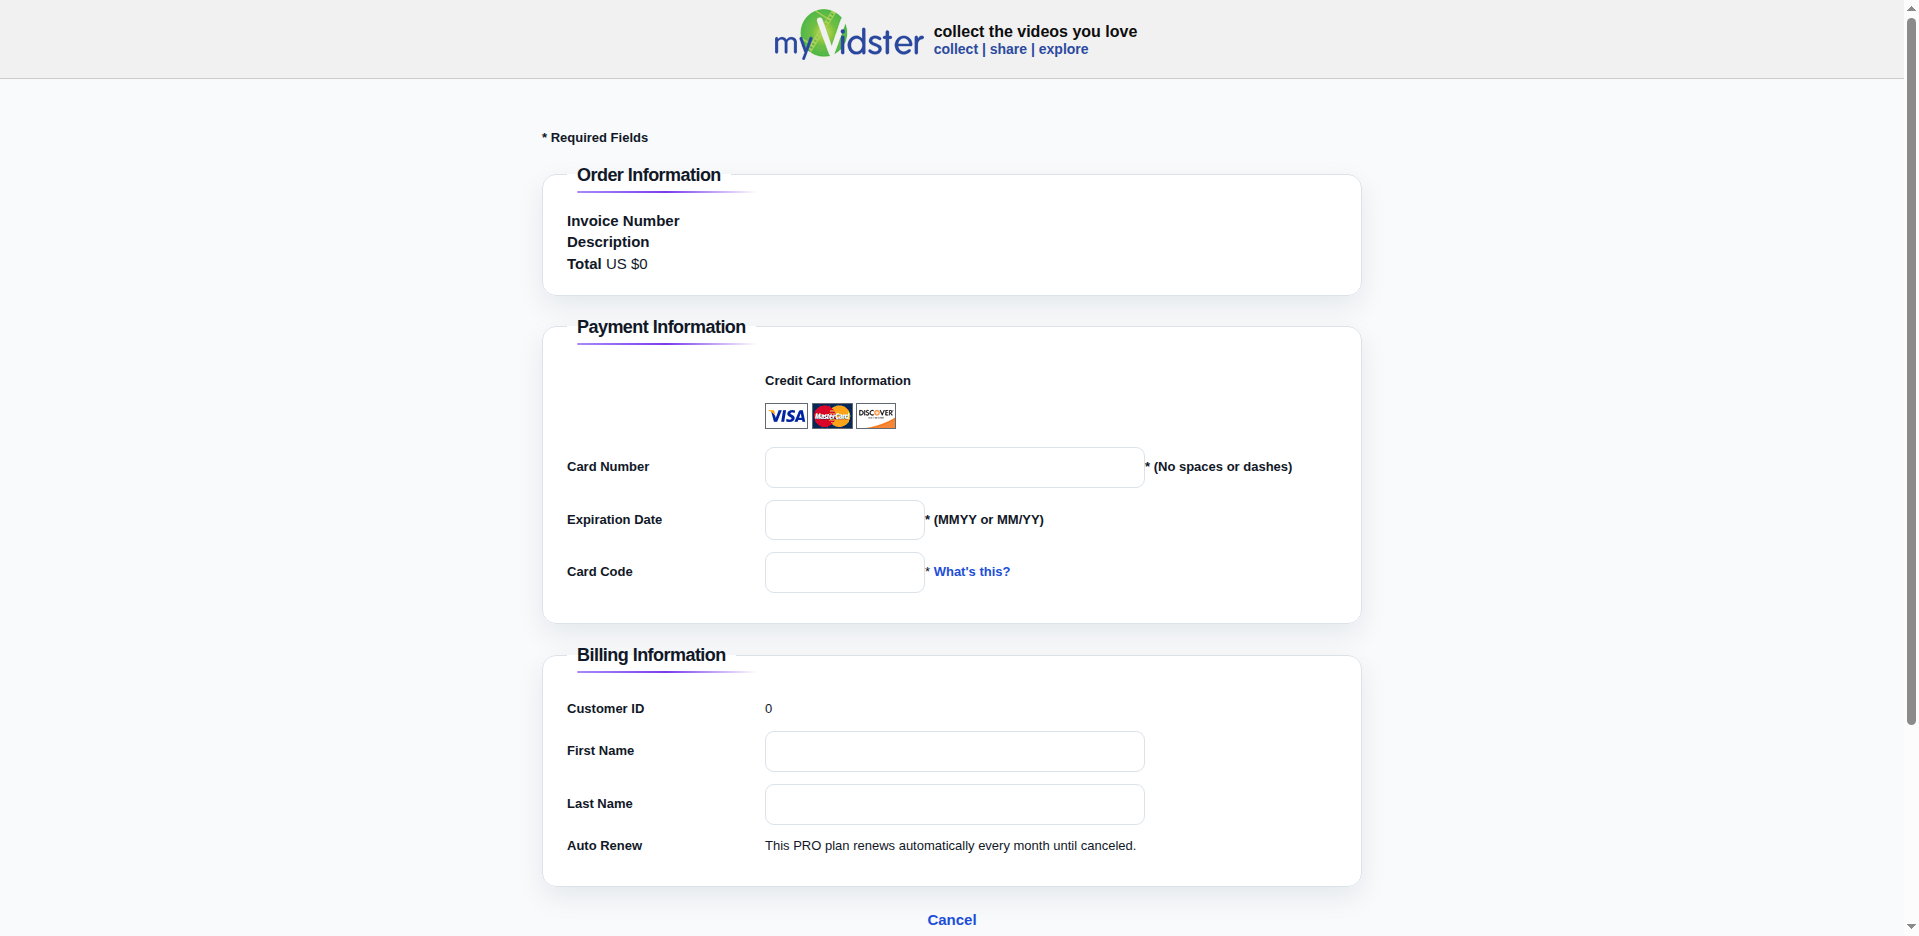The height and width of the screenshot is (936, 1919).
Task: Focus the Last Name input field
Action: (x=954, y=804)
